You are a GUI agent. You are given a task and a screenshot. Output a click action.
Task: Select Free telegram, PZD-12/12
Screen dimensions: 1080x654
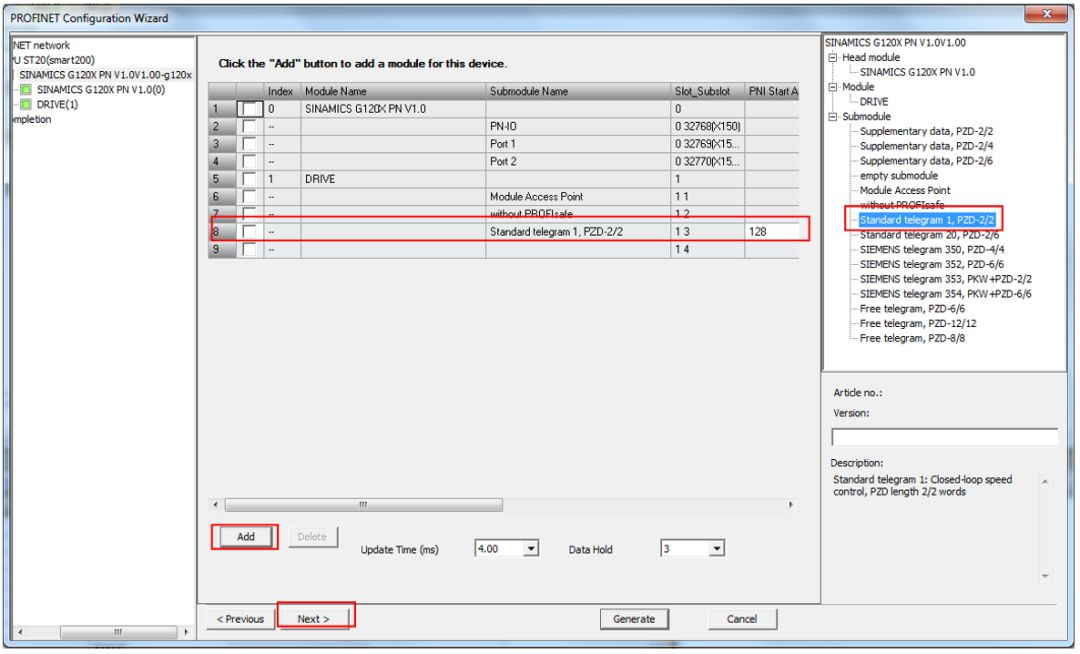pyautogui.click(x=917, y=324)
